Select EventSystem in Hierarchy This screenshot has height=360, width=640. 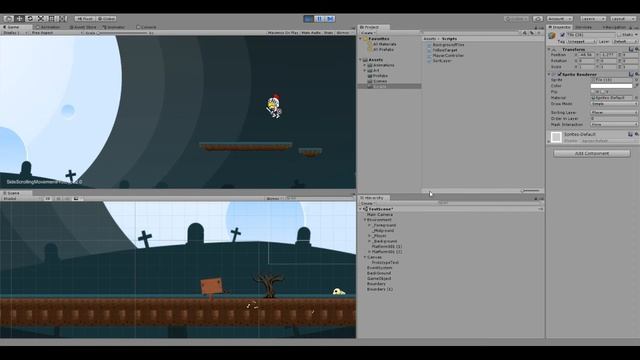tap(379, 268)
